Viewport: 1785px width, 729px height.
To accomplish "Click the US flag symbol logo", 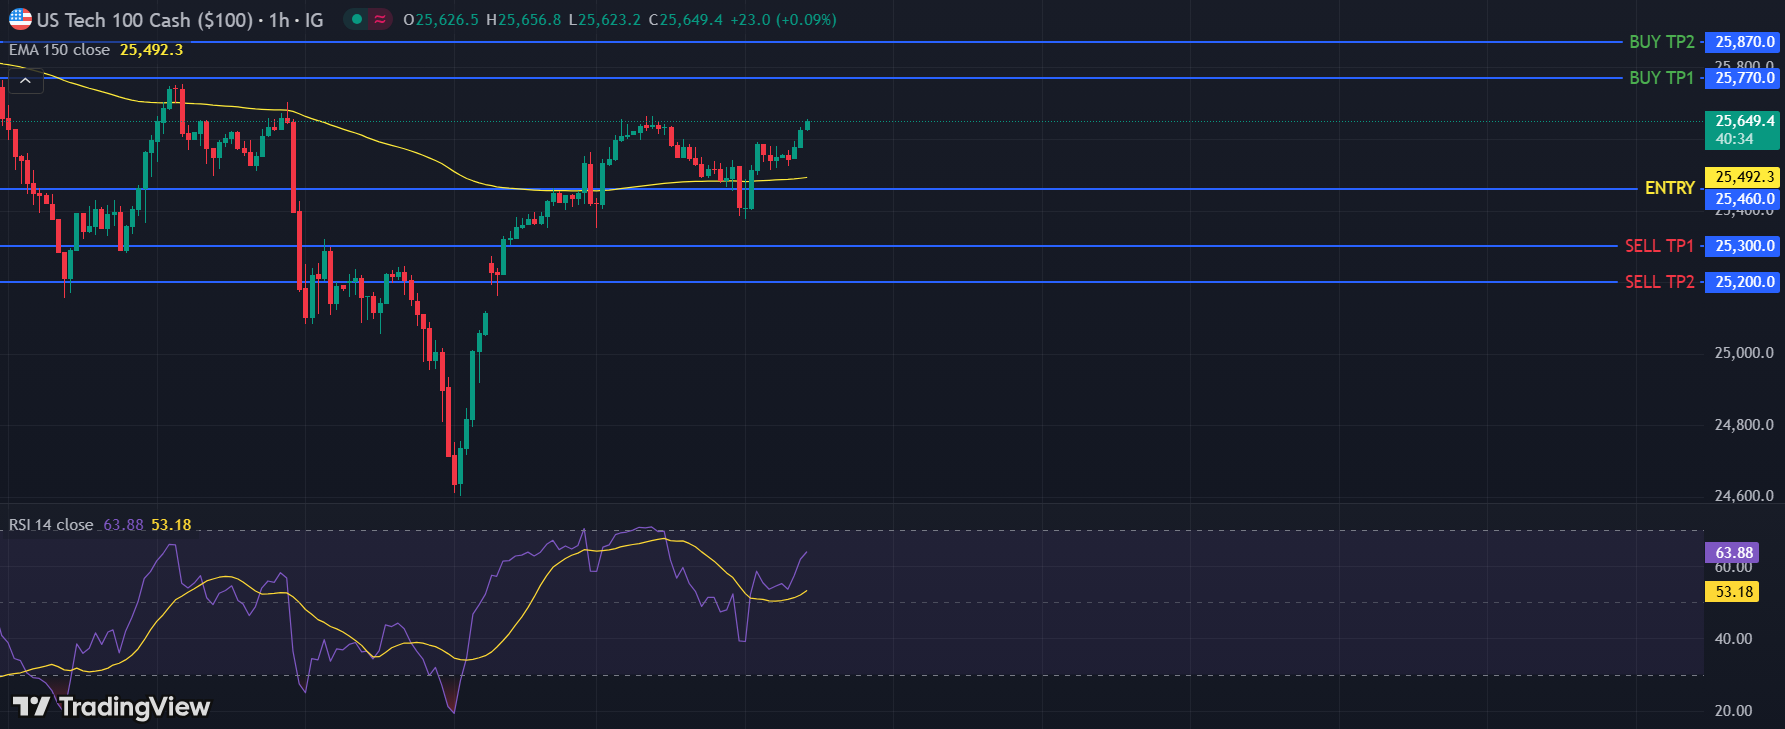I will [x=20, y=19].
